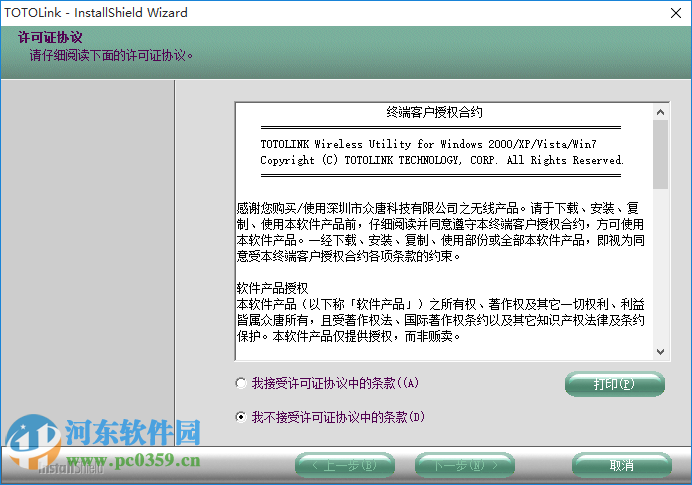Close the InstallShield Wizard window

tap(676, 13)
